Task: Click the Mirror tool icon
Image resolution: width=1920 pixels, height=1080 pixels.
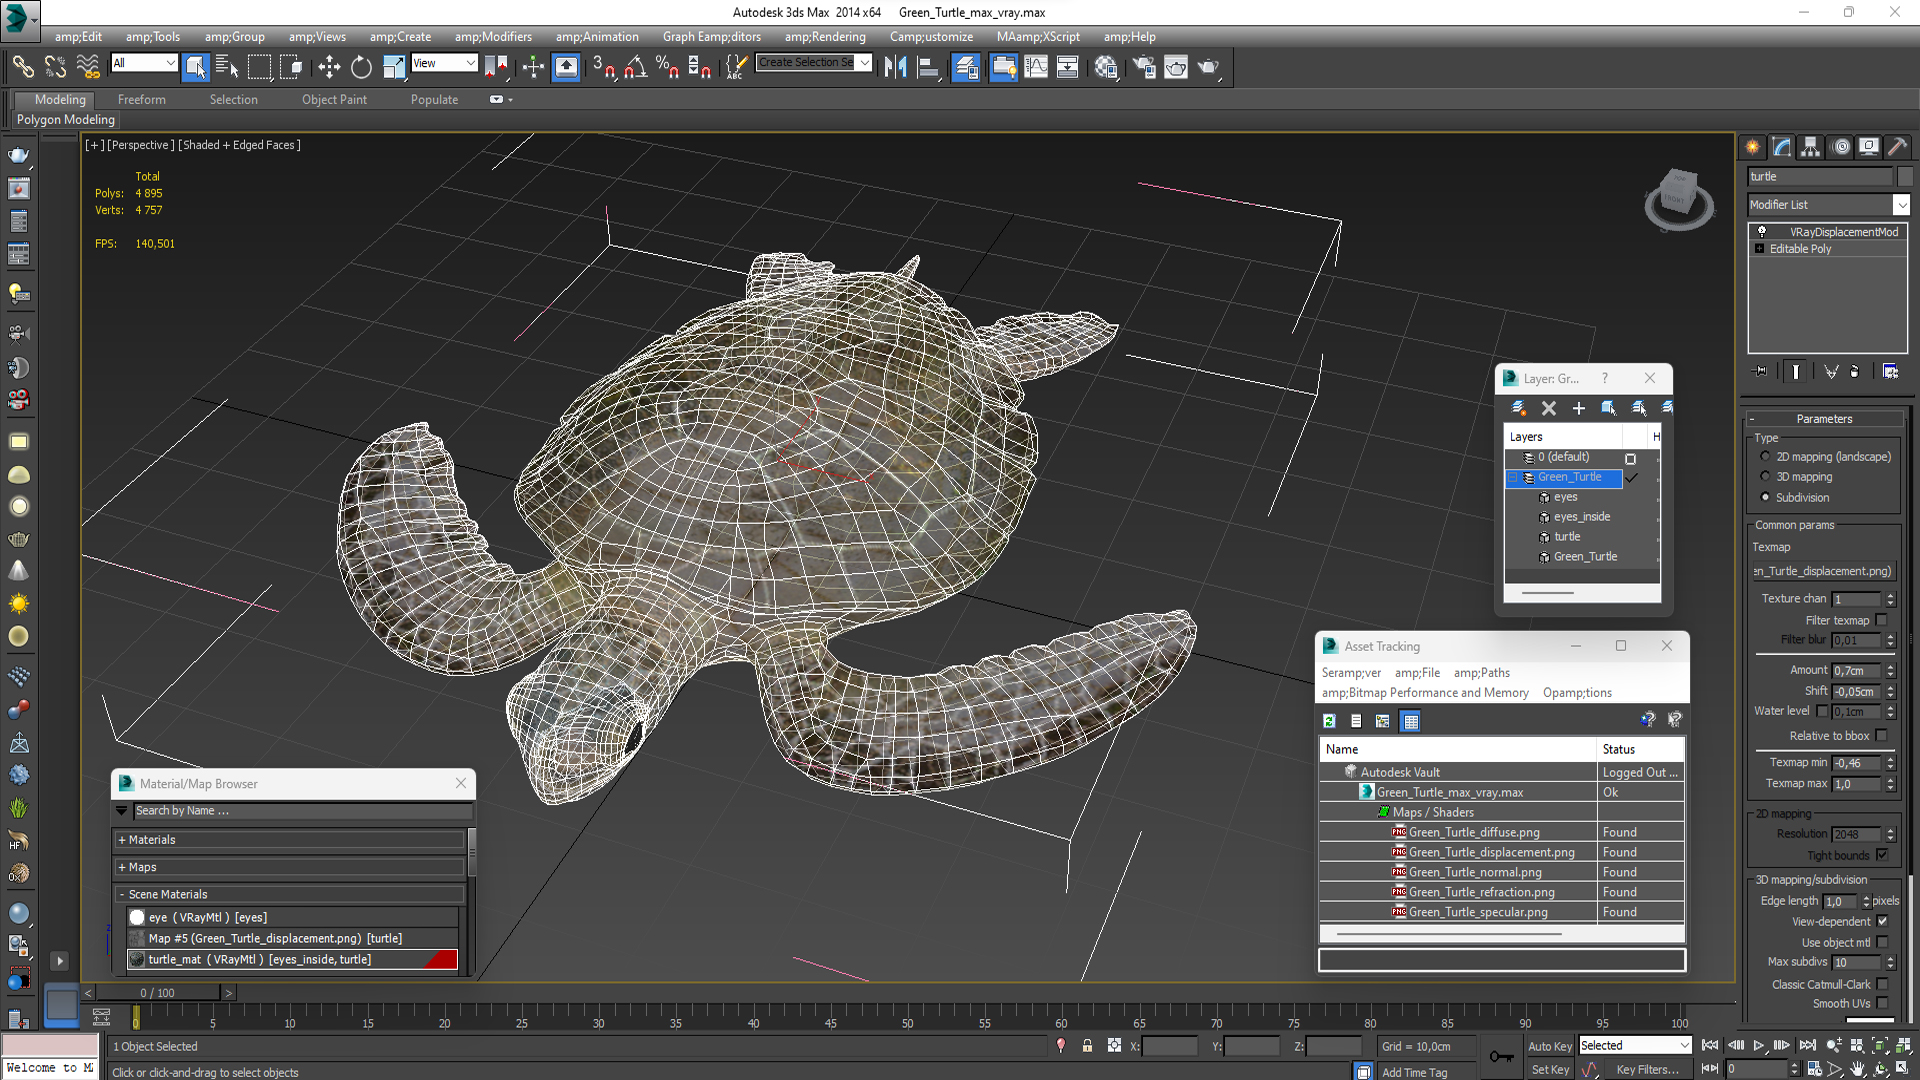Action: tap(895, 67)
